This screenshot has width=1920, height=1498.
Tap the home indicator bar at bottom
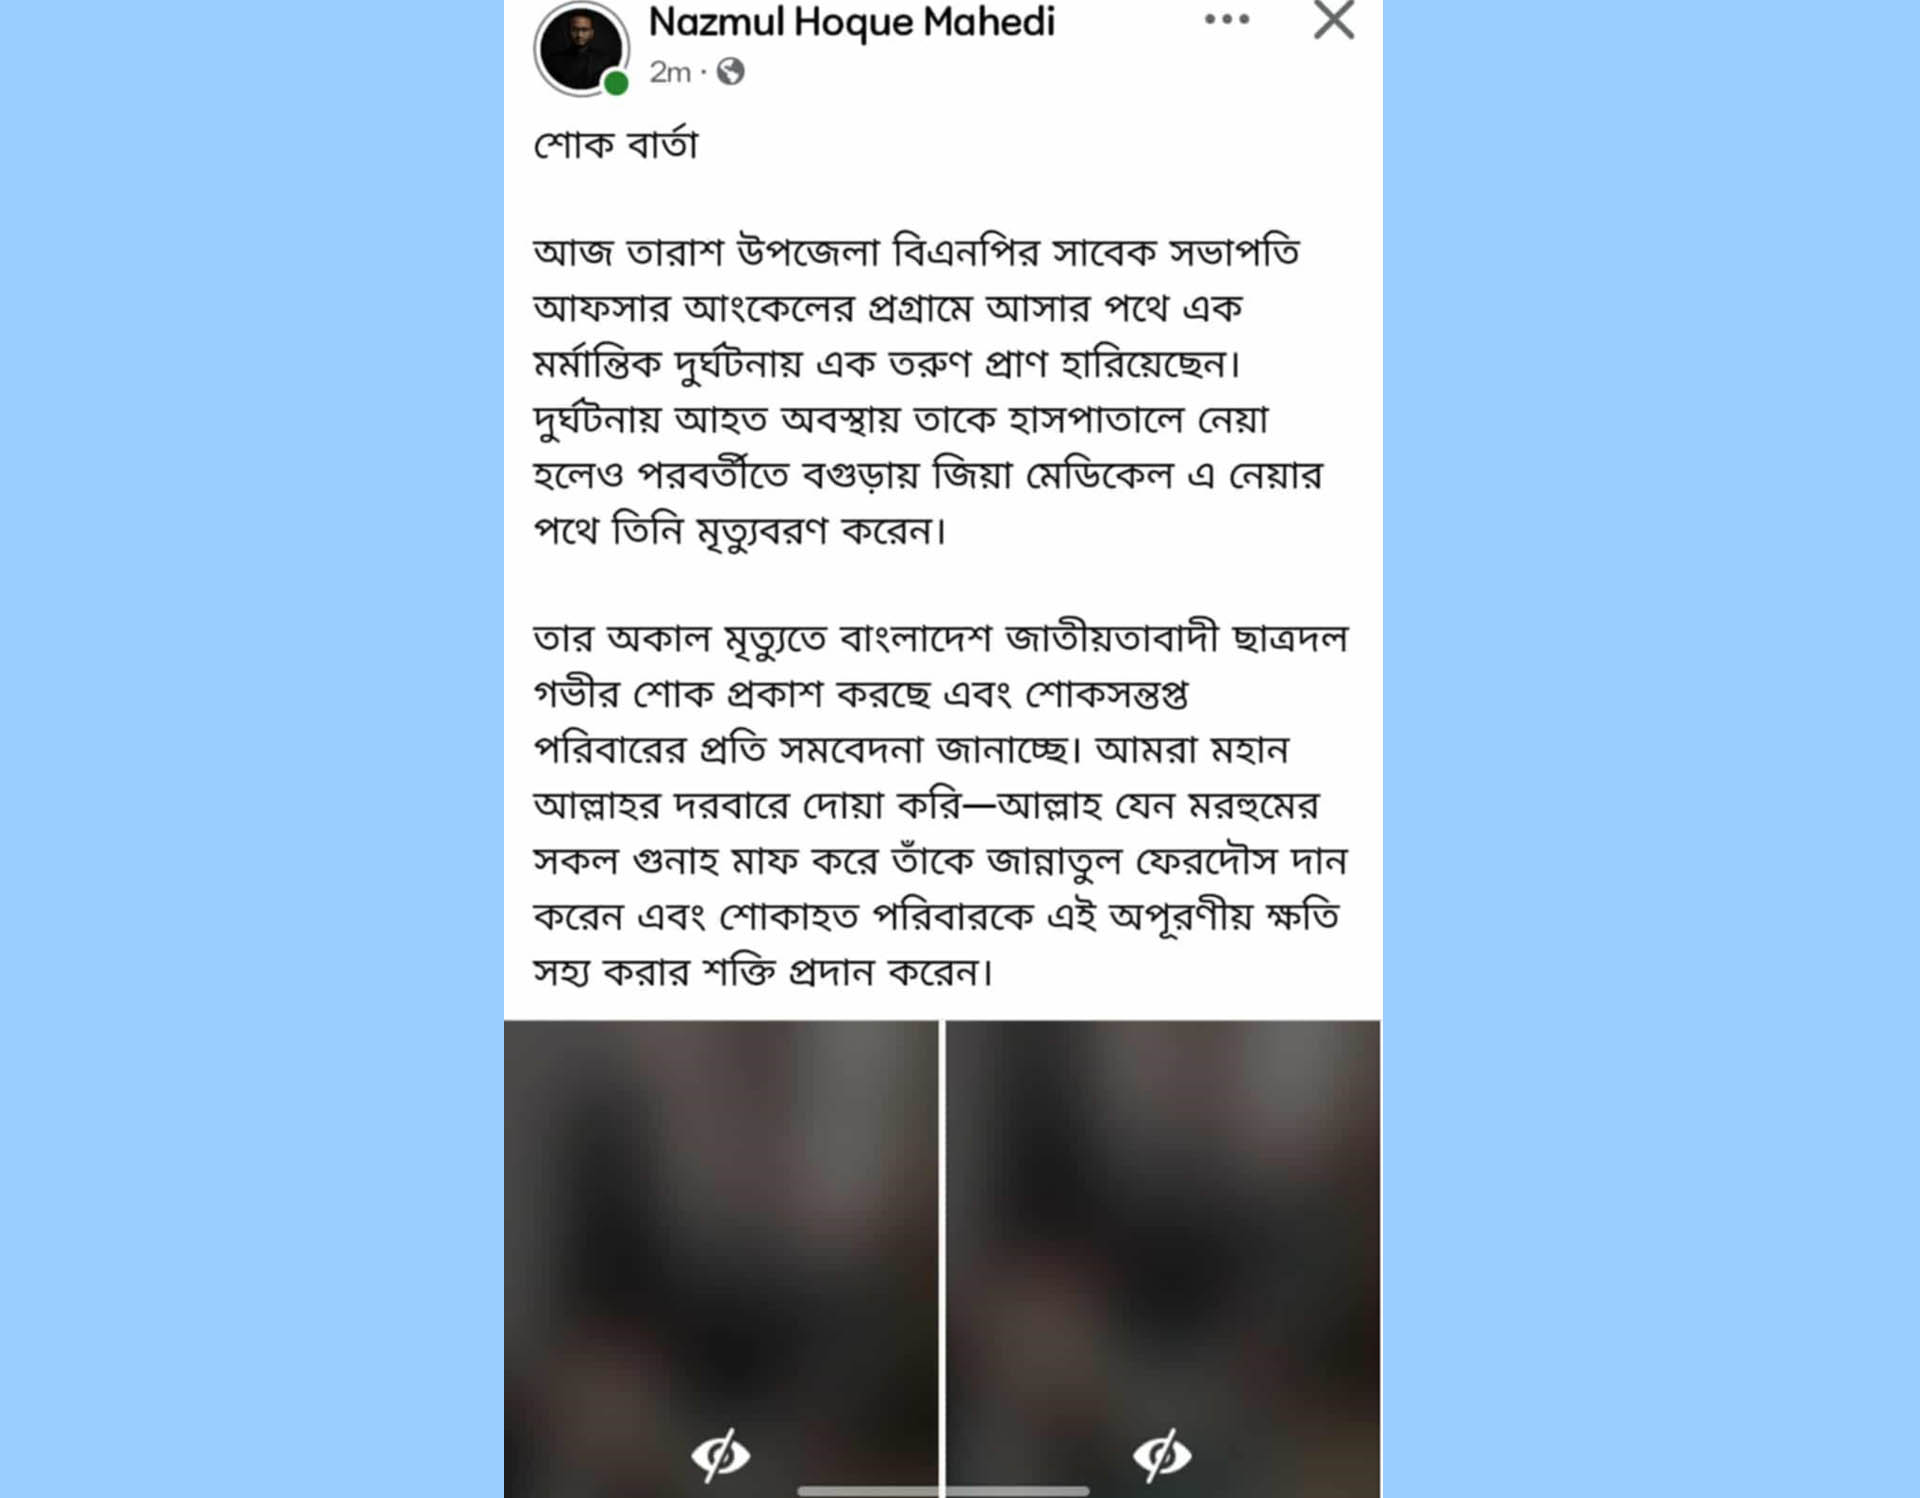(x=943, y=1491)
